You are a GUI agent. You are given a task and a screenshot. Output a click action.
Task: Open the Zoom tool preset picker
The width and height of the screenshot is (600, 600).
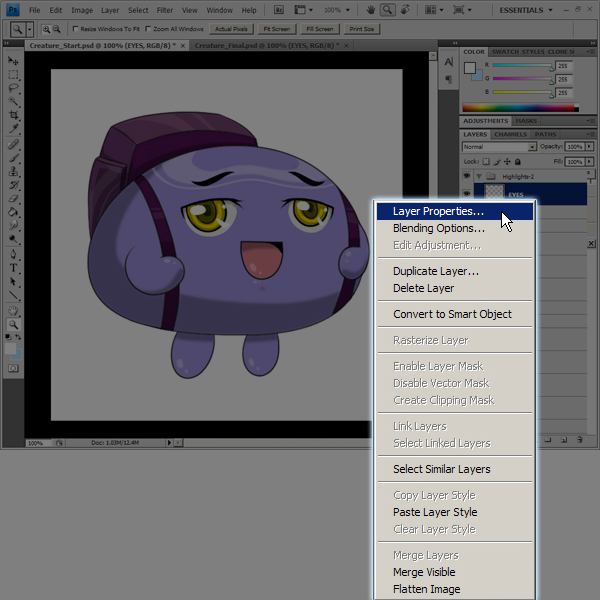[30, 29]
